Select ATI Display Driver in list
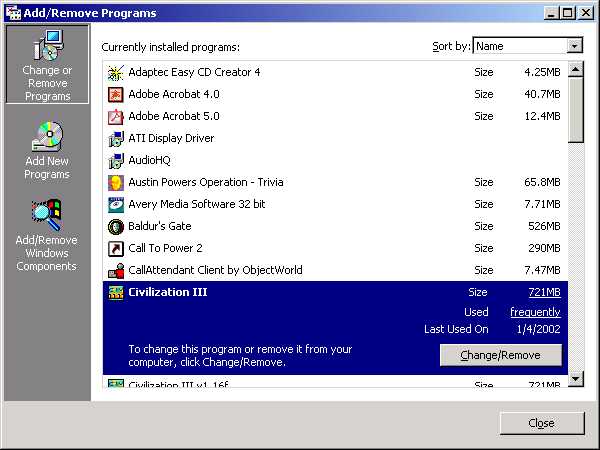 [171, 138]
